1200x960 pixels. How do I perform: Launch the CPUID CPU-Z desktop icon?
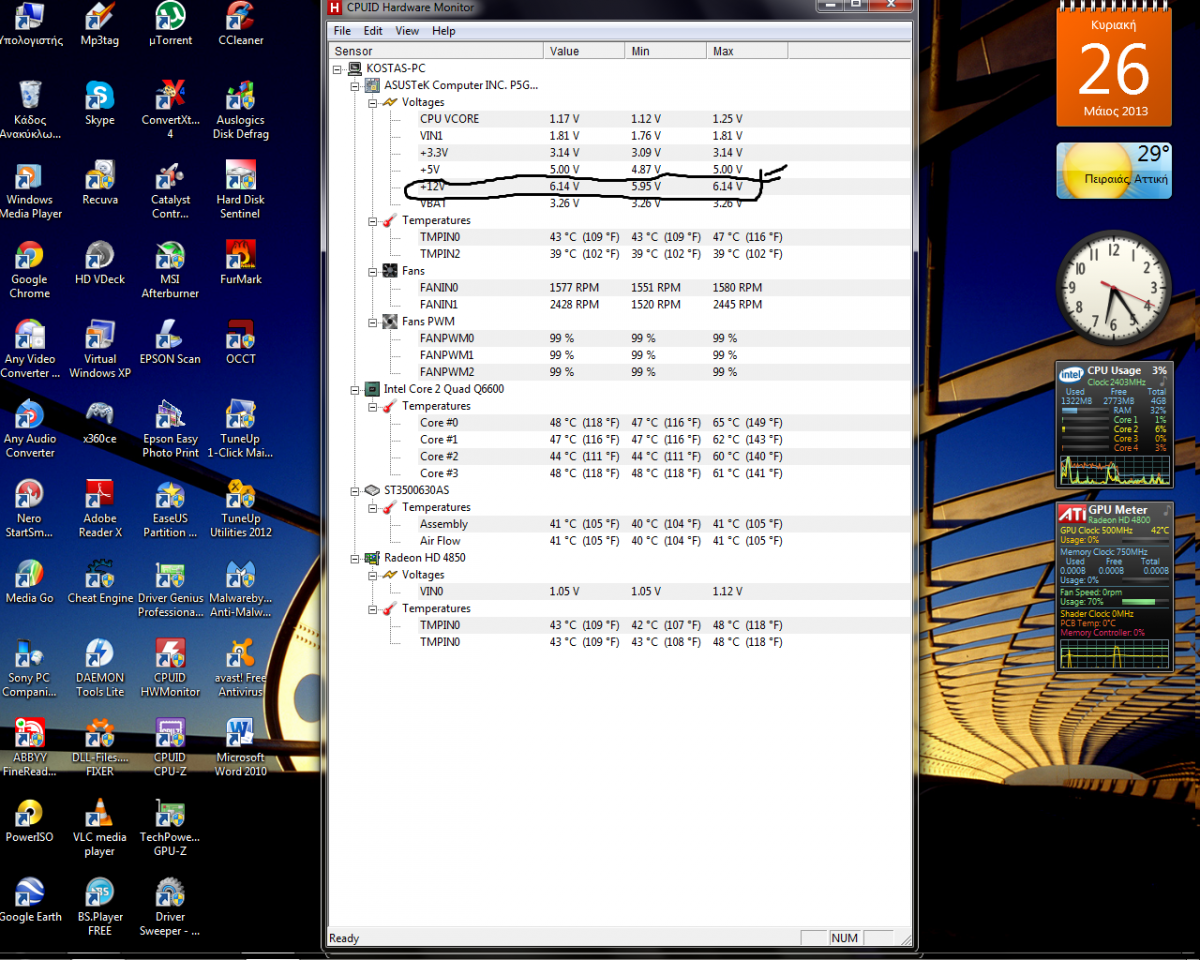pyautogui.click(x=170, y=747)
